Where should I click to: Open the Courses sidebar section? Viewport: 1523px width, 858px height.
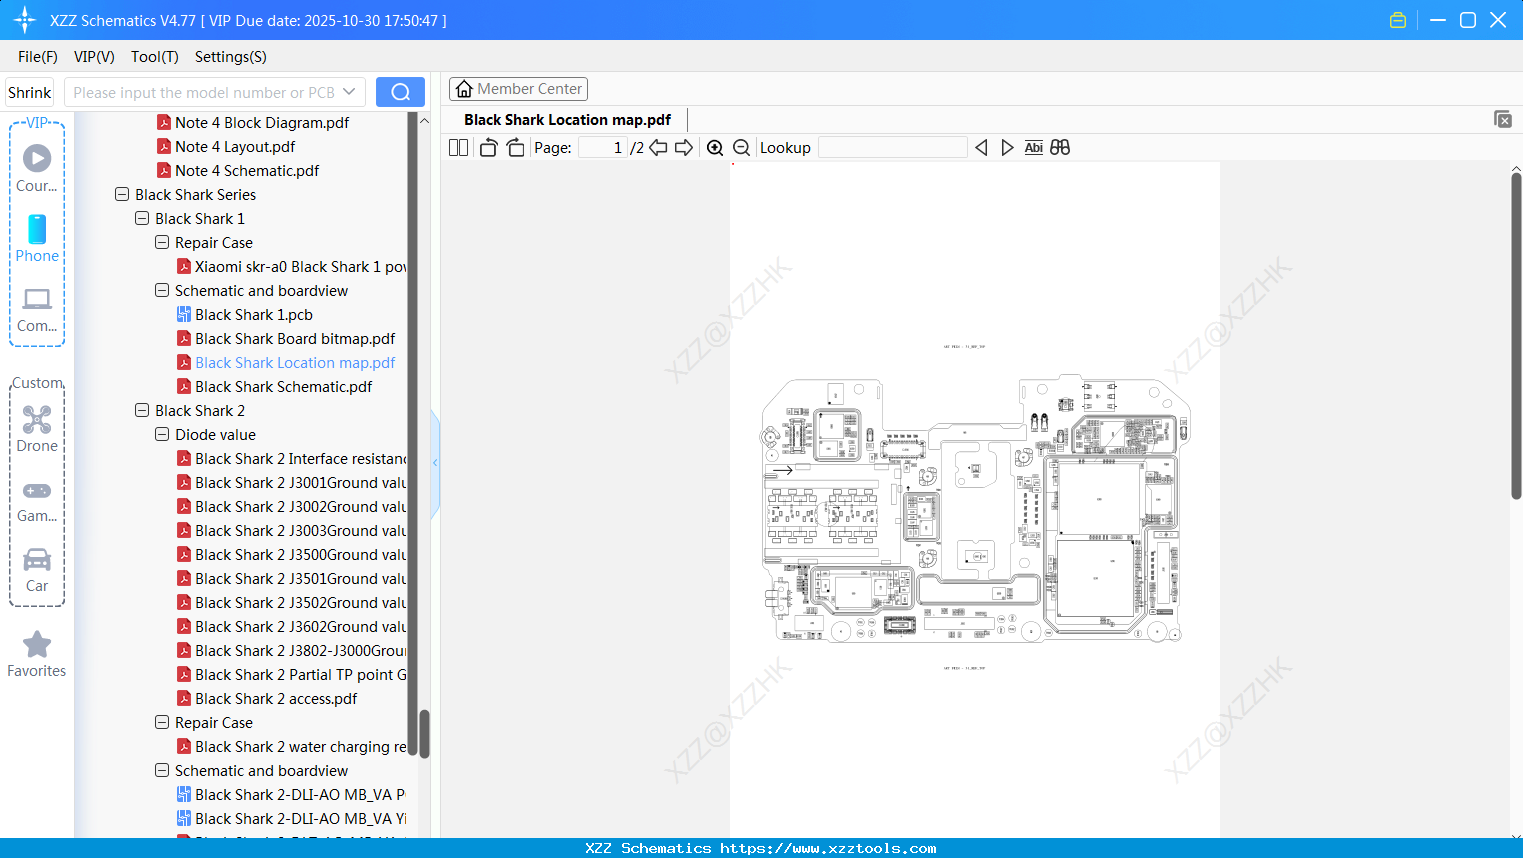click(37, 168)
